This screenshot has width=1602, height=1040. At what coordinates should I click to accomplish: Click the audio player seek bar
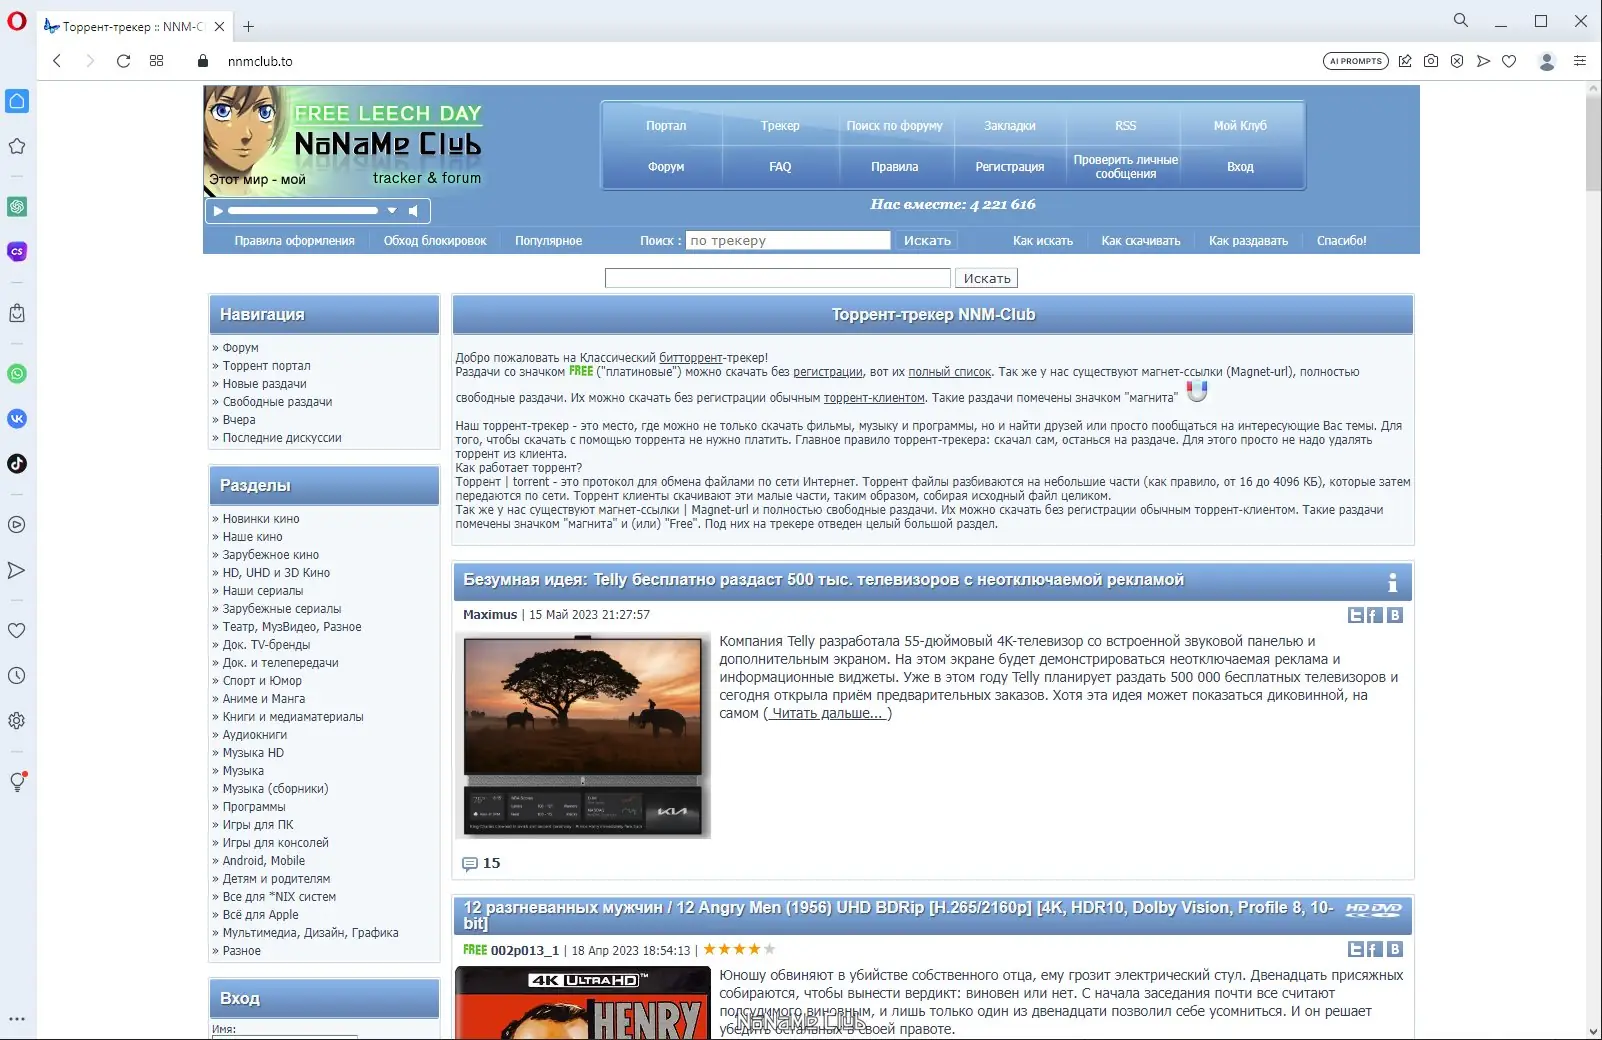pyautogui.click(x=303, y=211)
